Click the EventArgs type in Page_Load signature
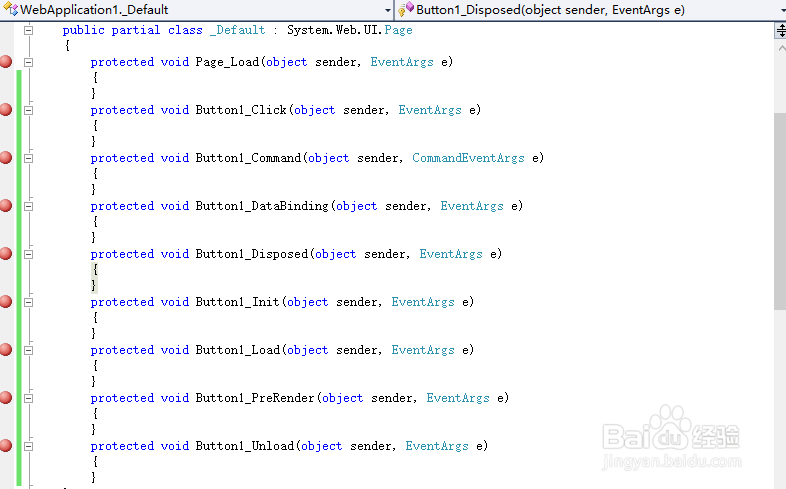The width and height of the screenshot is (786, 489). [402, 62]
